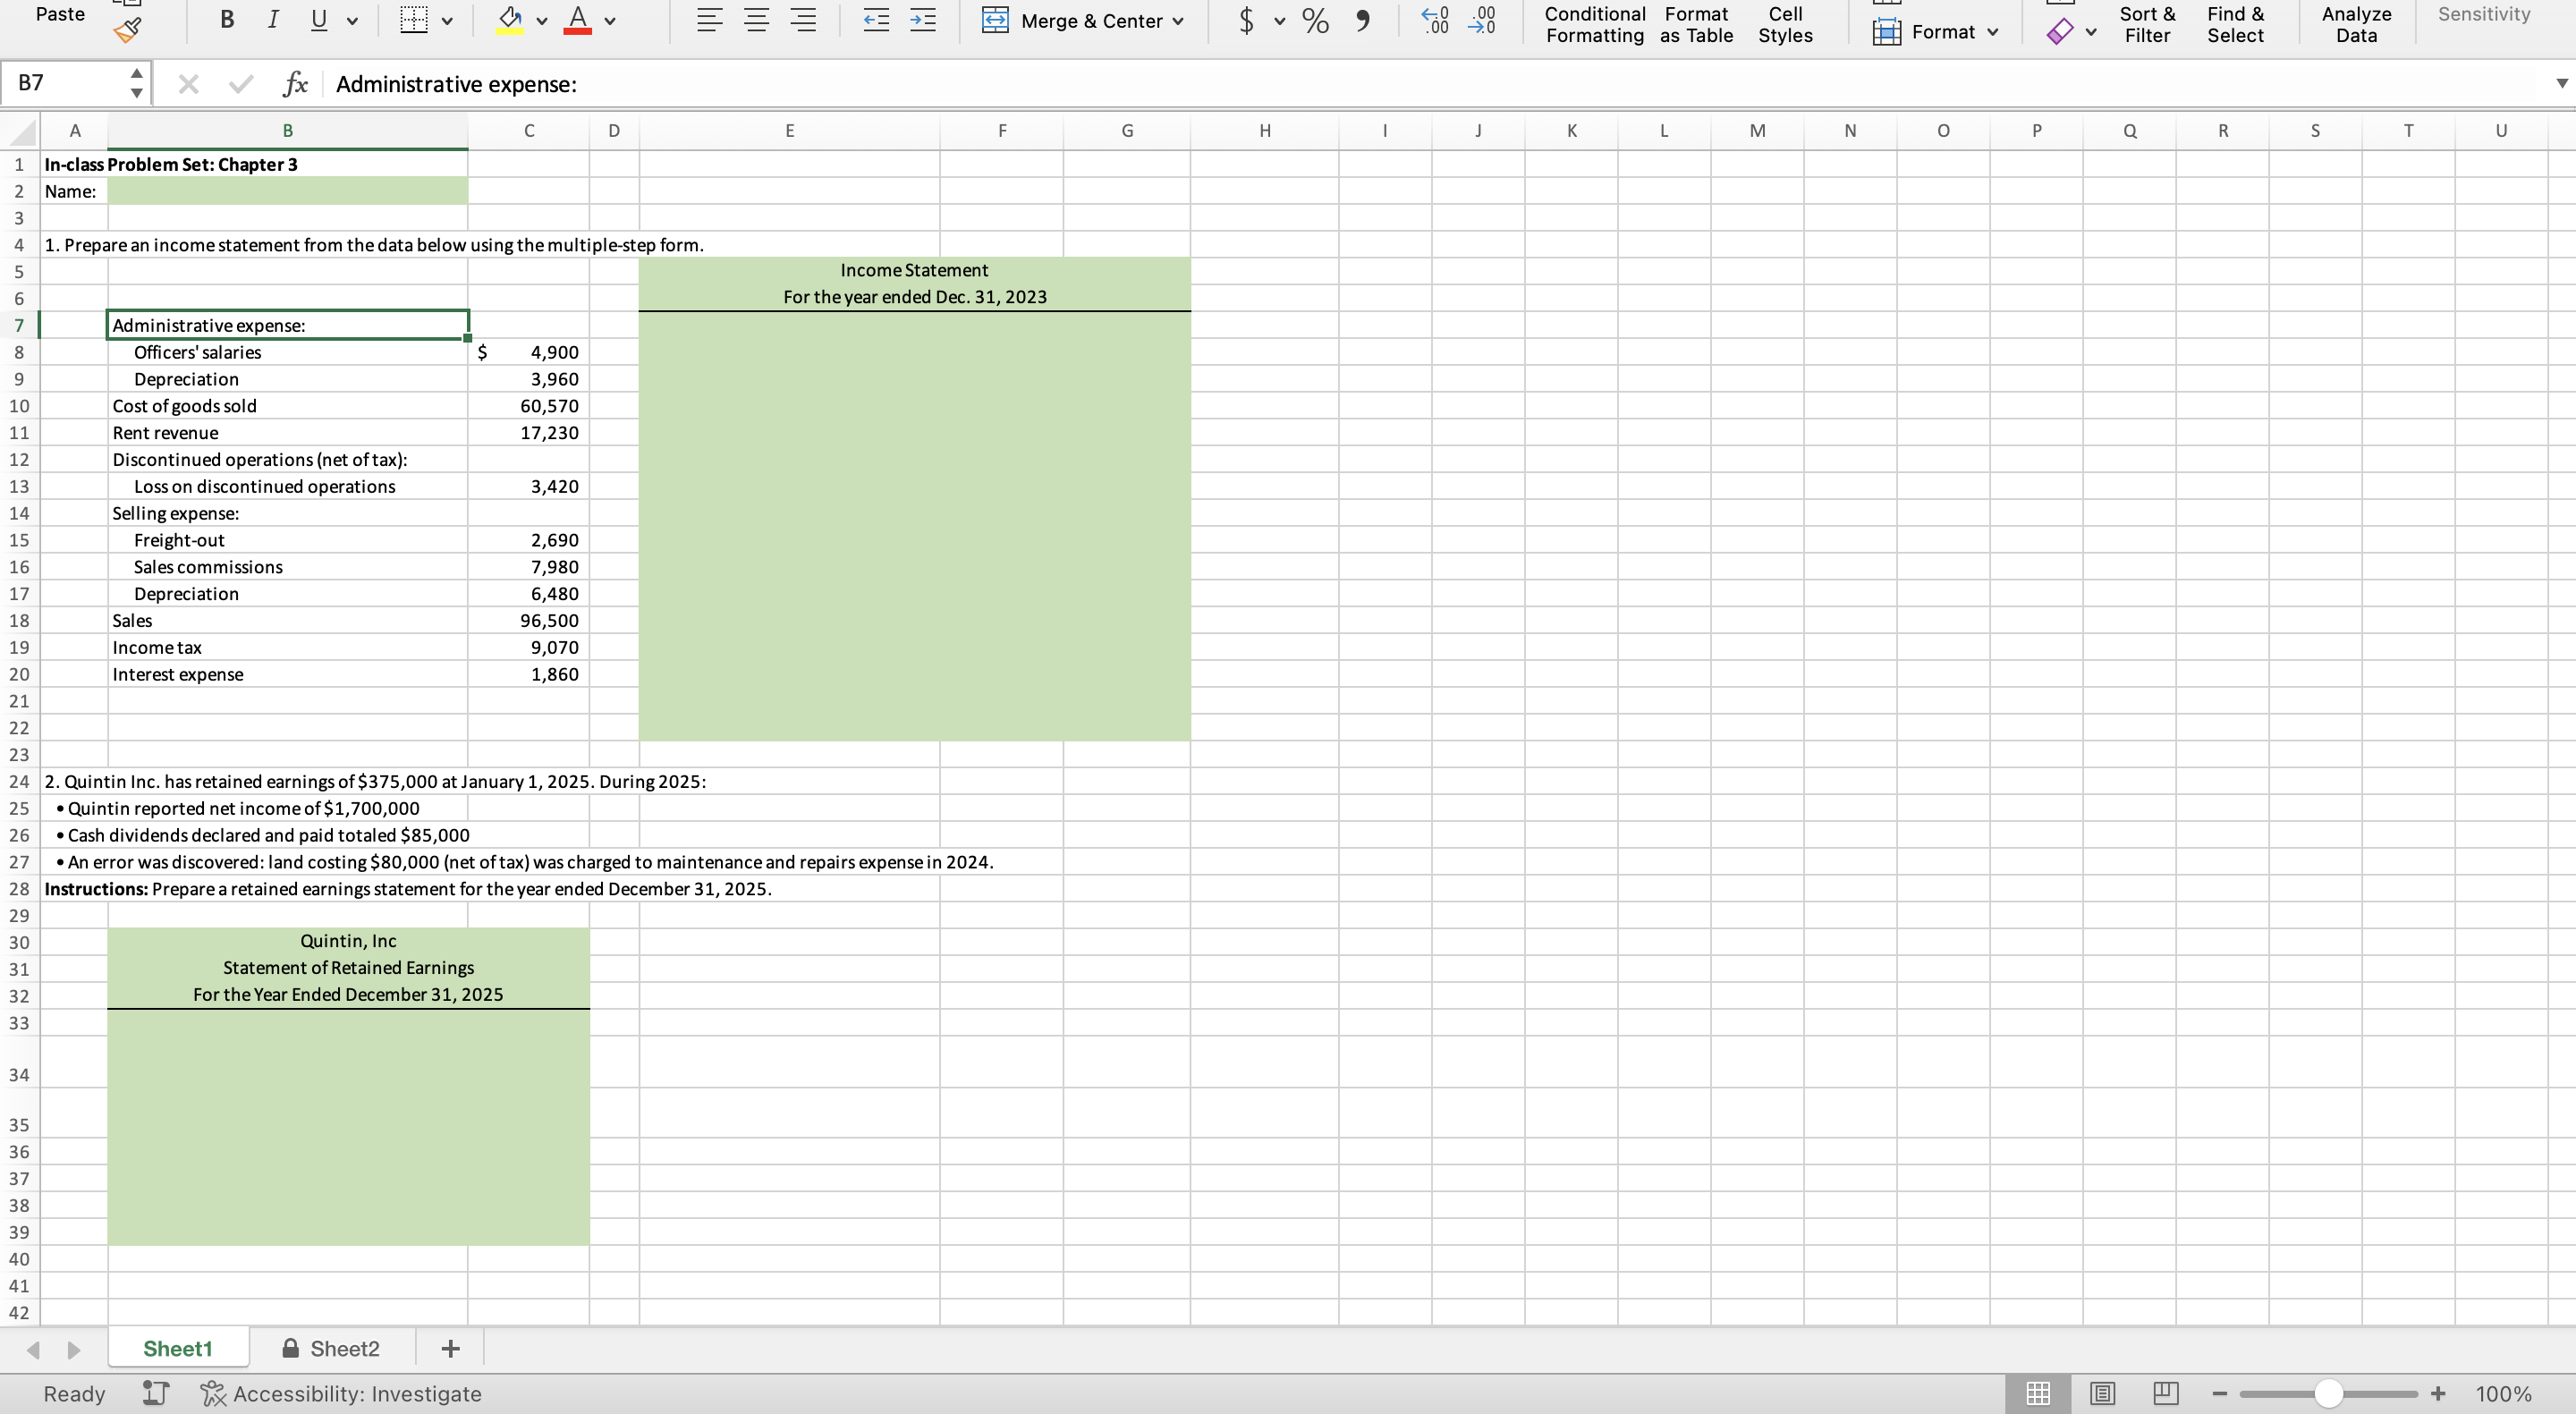Click the insert function fx icon
This screenshot has width=2576, height=1414.
pos(295,84)
